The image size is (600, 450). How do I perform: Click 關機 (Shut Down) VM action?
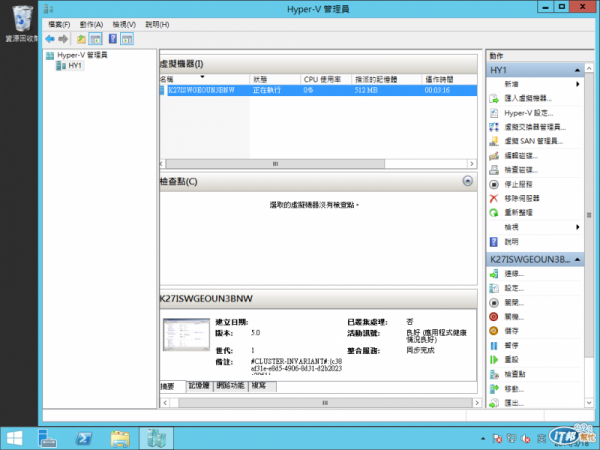514,317
